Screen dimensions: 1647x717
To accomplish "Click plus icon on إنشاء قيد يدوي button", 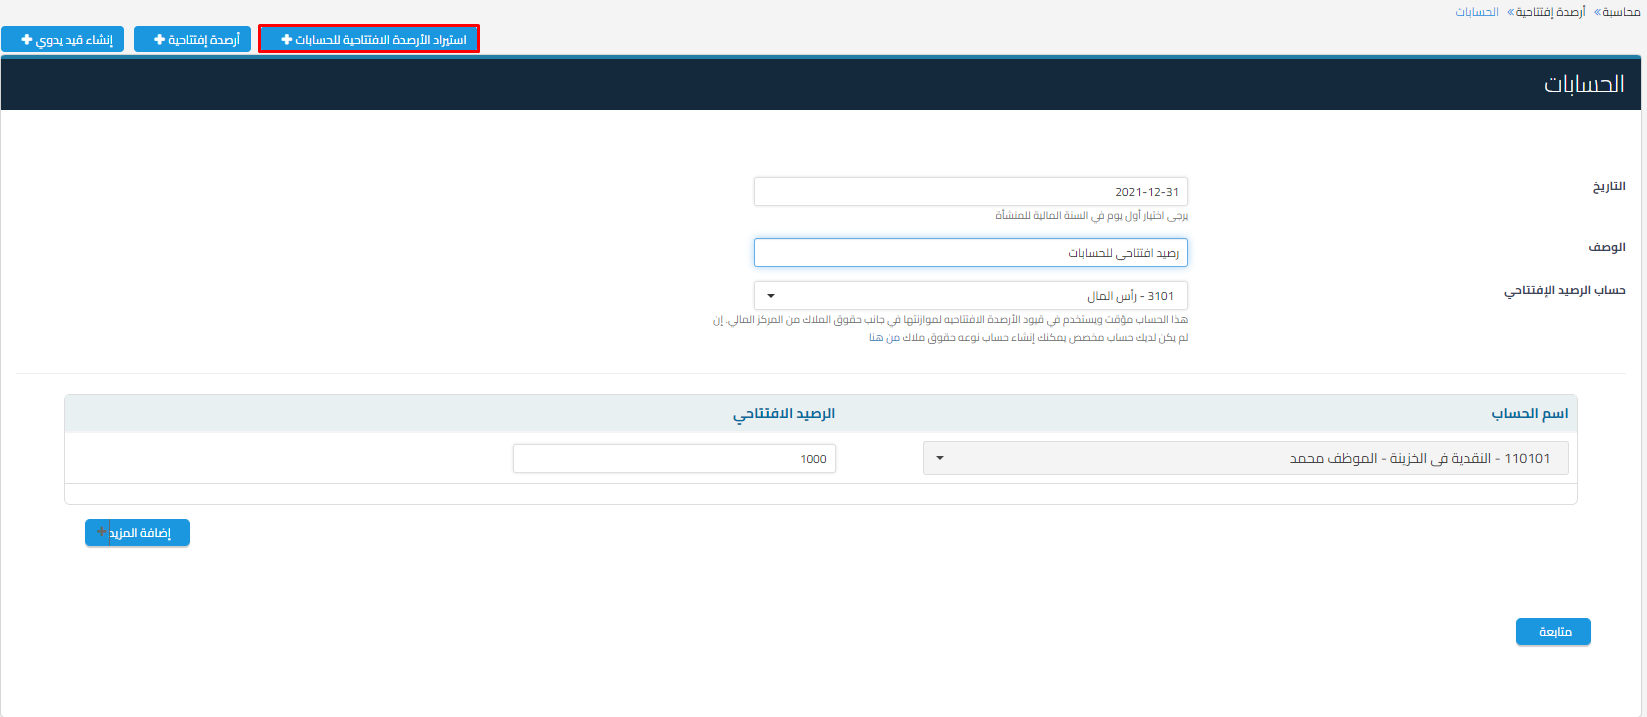I will click(27, 40).
